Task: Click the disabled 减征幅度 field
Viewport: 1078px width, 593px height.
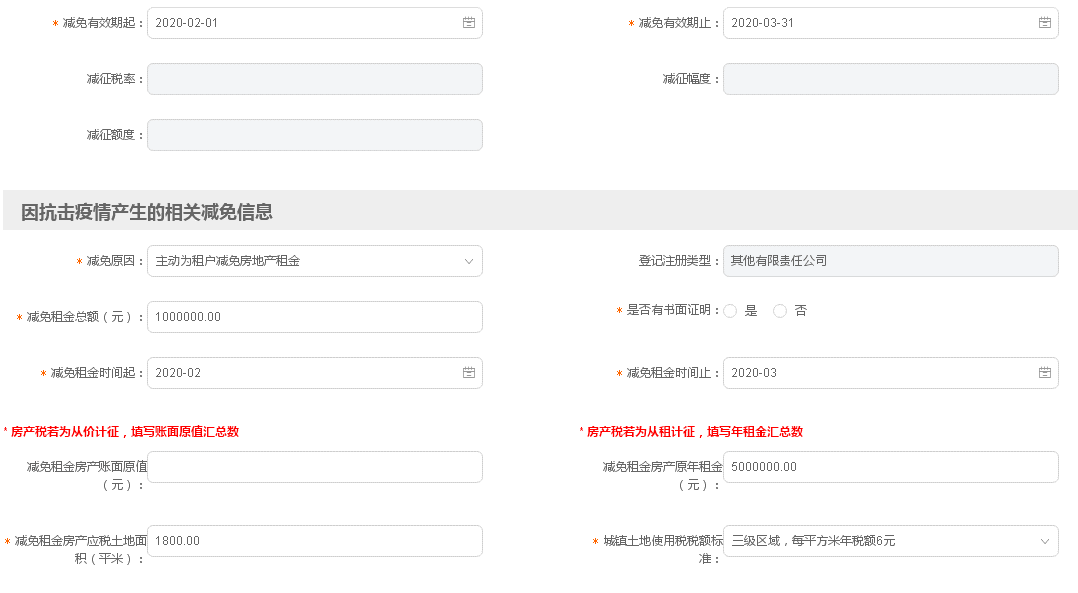Action: coord(890,79)
